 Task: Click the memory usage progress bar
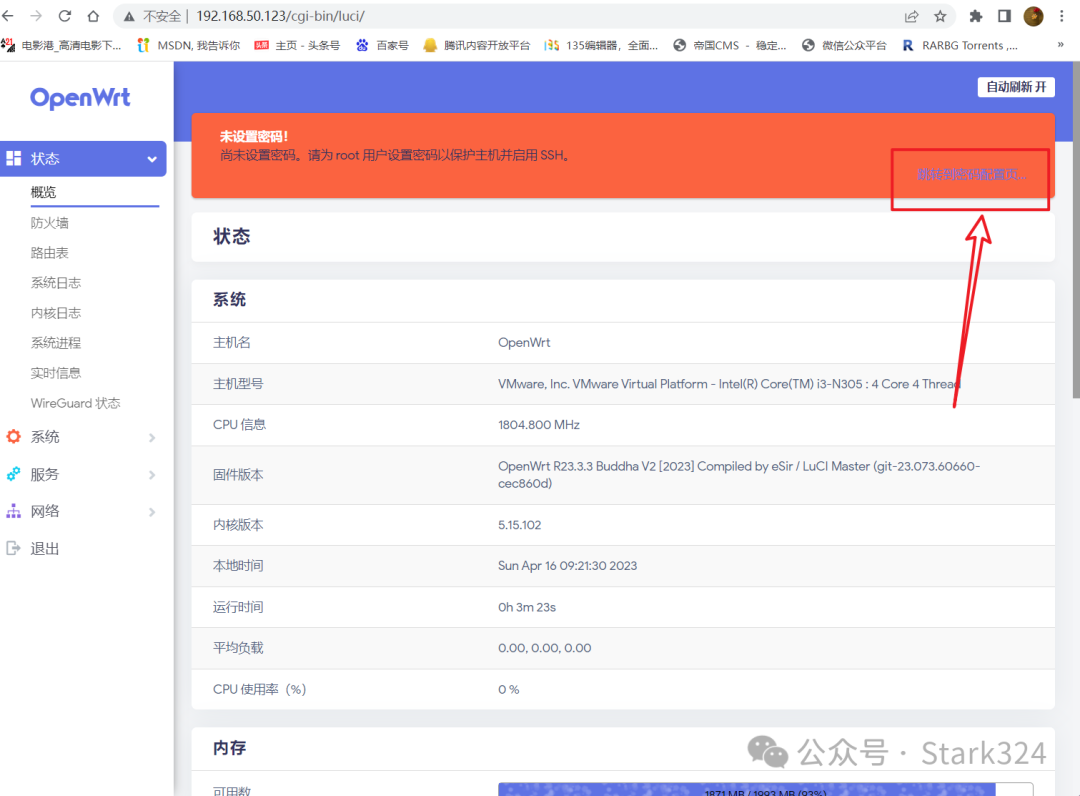click(765, 790)
